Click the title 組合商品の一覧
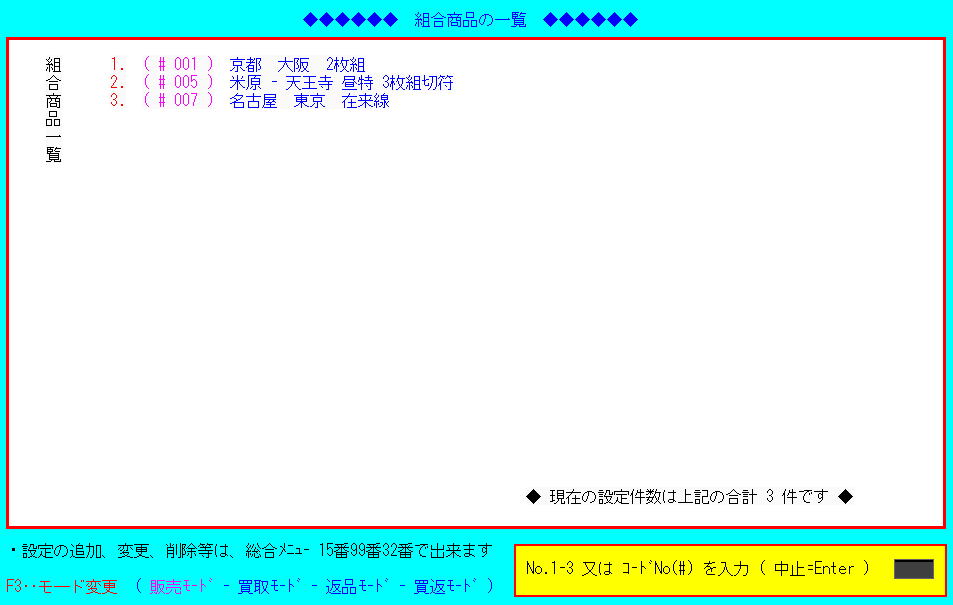The width and height of the screenshot is (953, 605). click(x=470, y=20)
